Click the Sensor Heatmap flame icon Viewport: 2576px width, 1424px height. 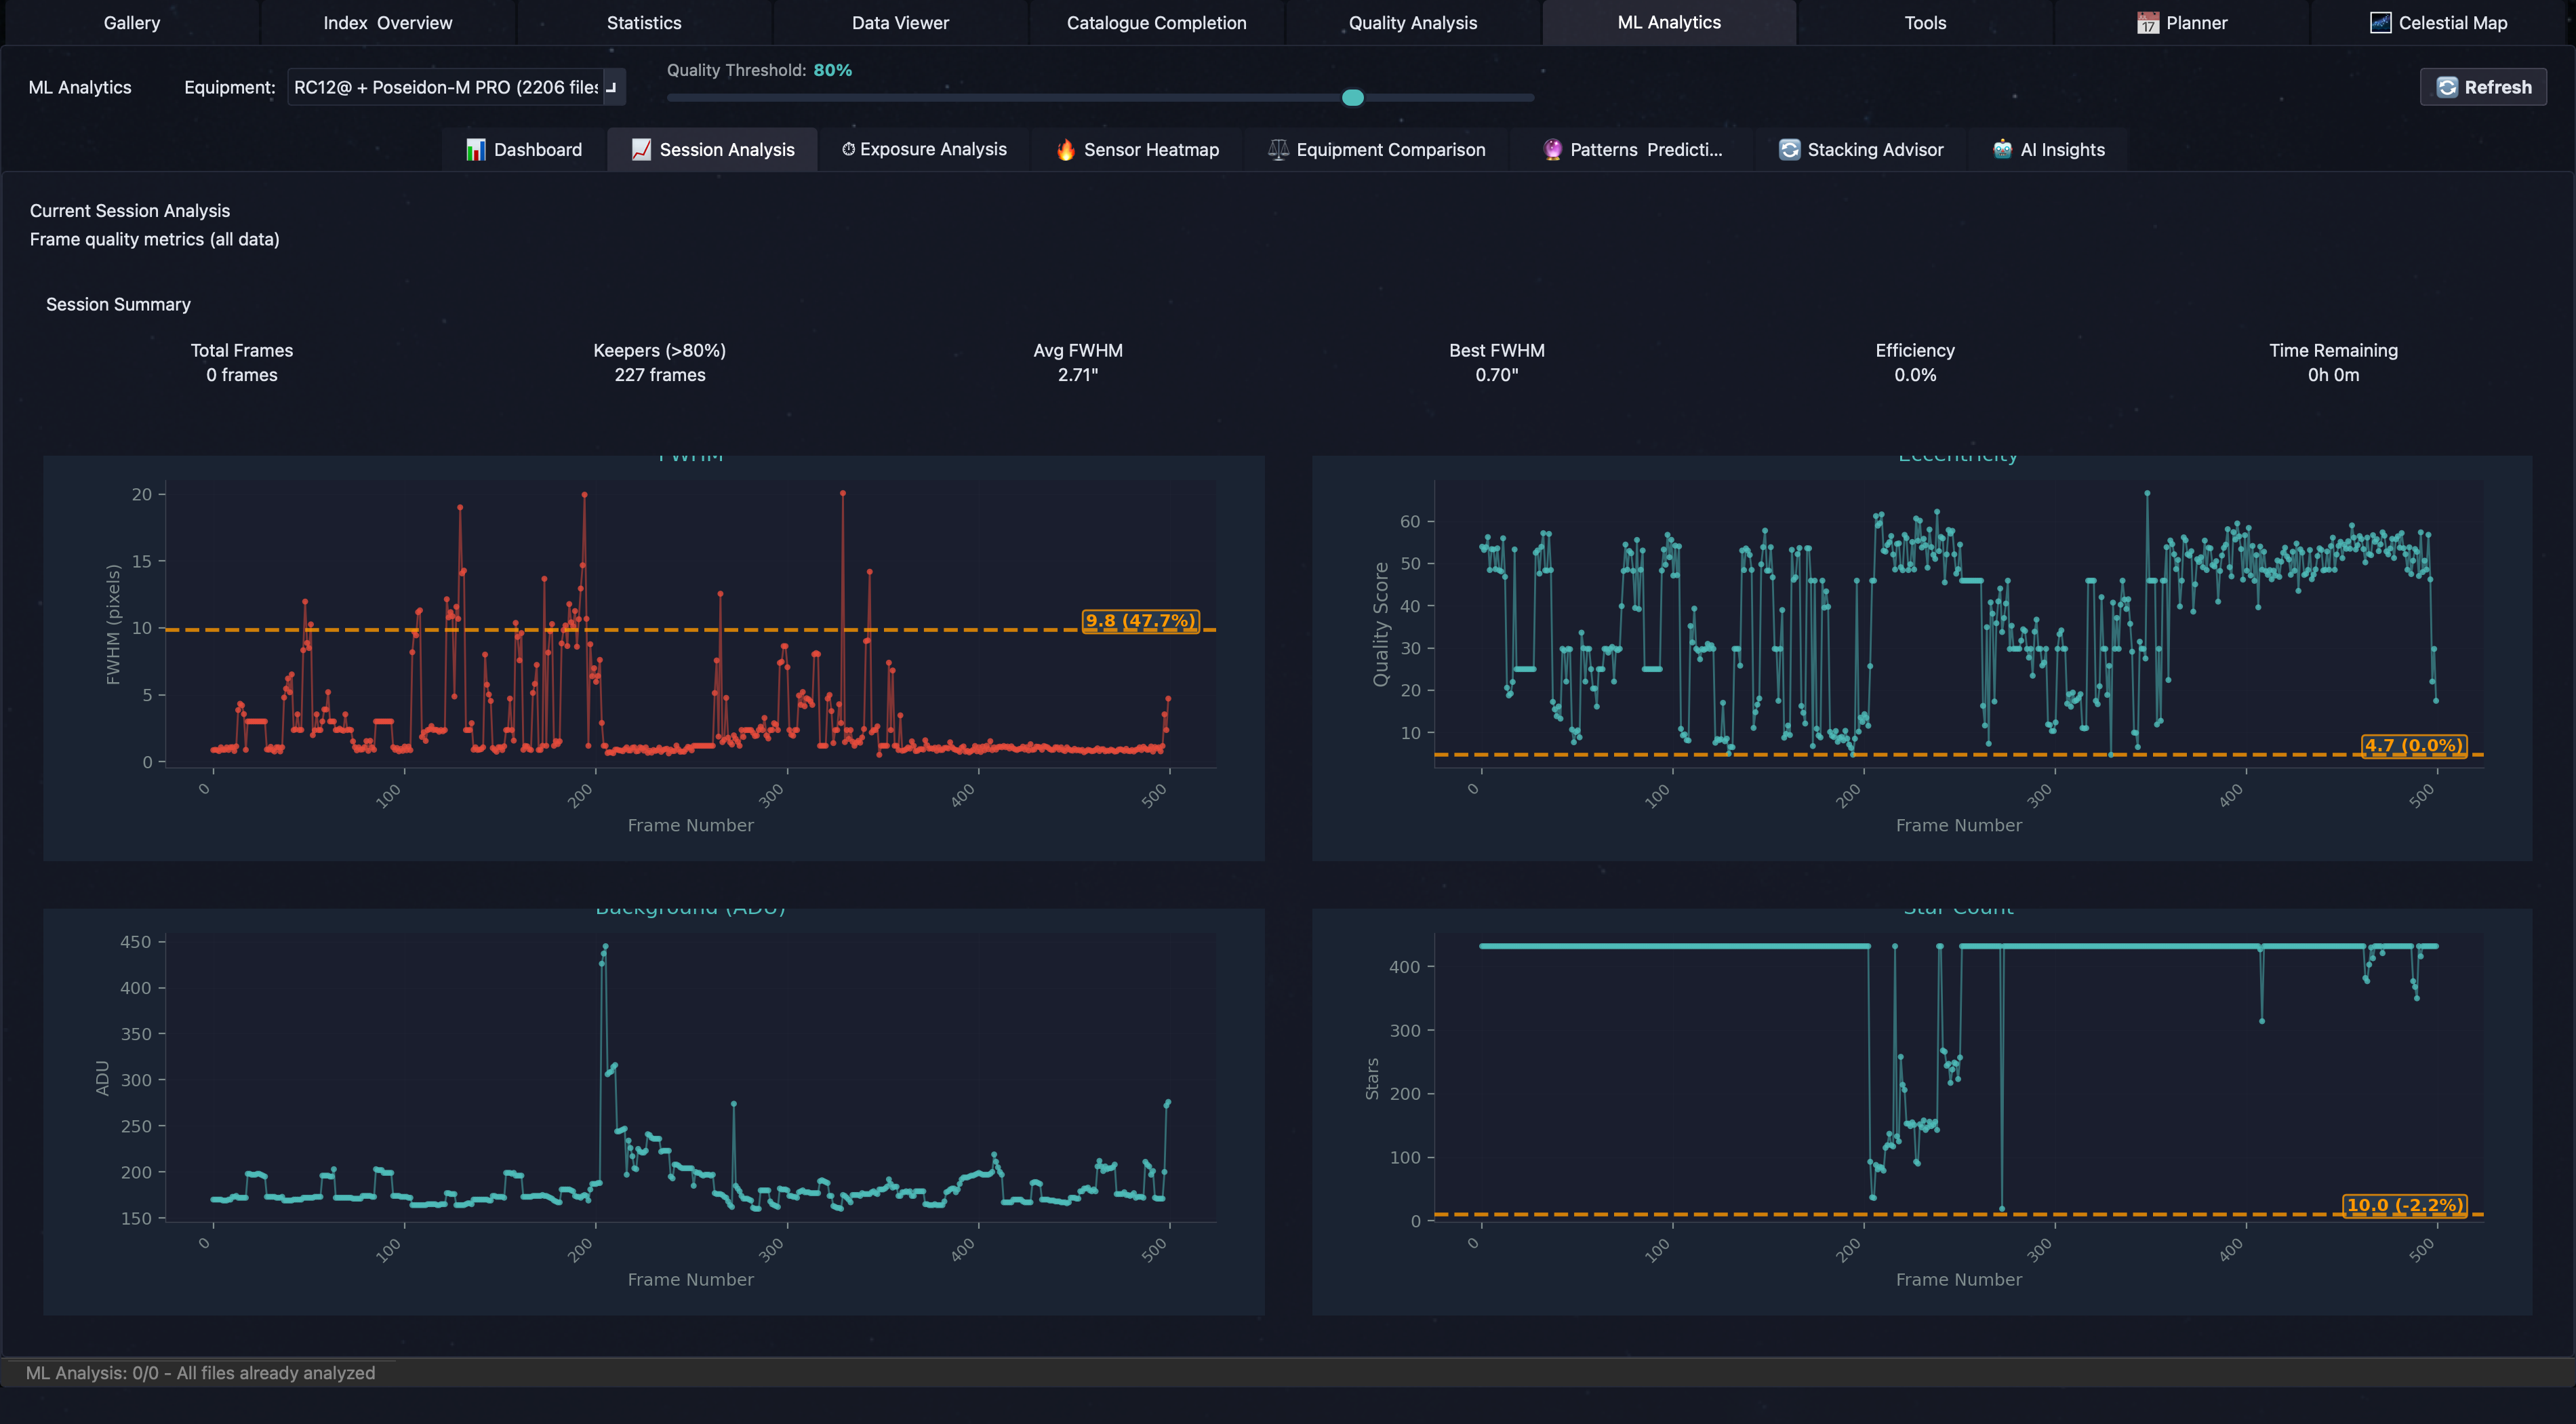1066,150
